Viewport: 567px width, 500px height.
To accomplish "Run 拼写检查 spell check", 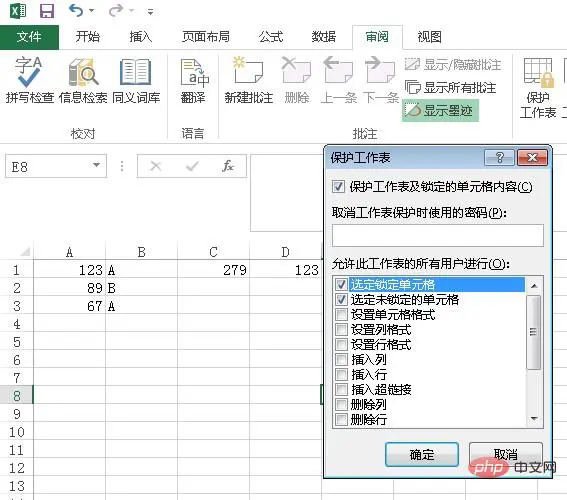I will click(x=30, y=80).
